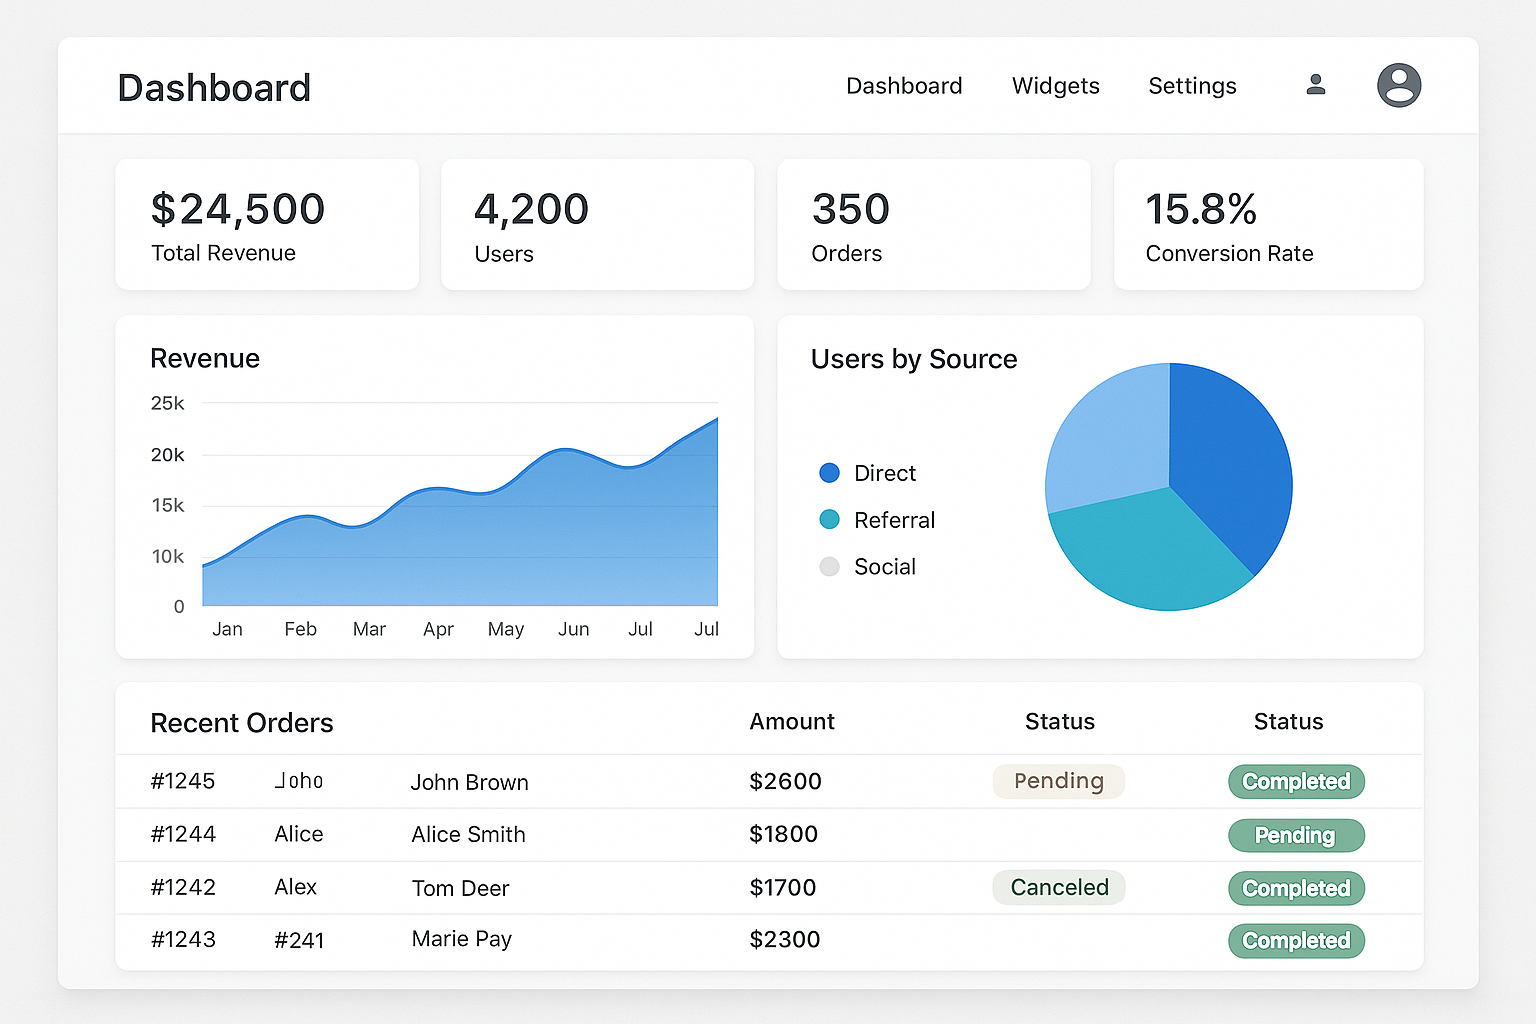Image resolution: width=1536 pixels, height=1024 pixels.
Task: Select the Canceled status badge
Action: click(1059, 888)
